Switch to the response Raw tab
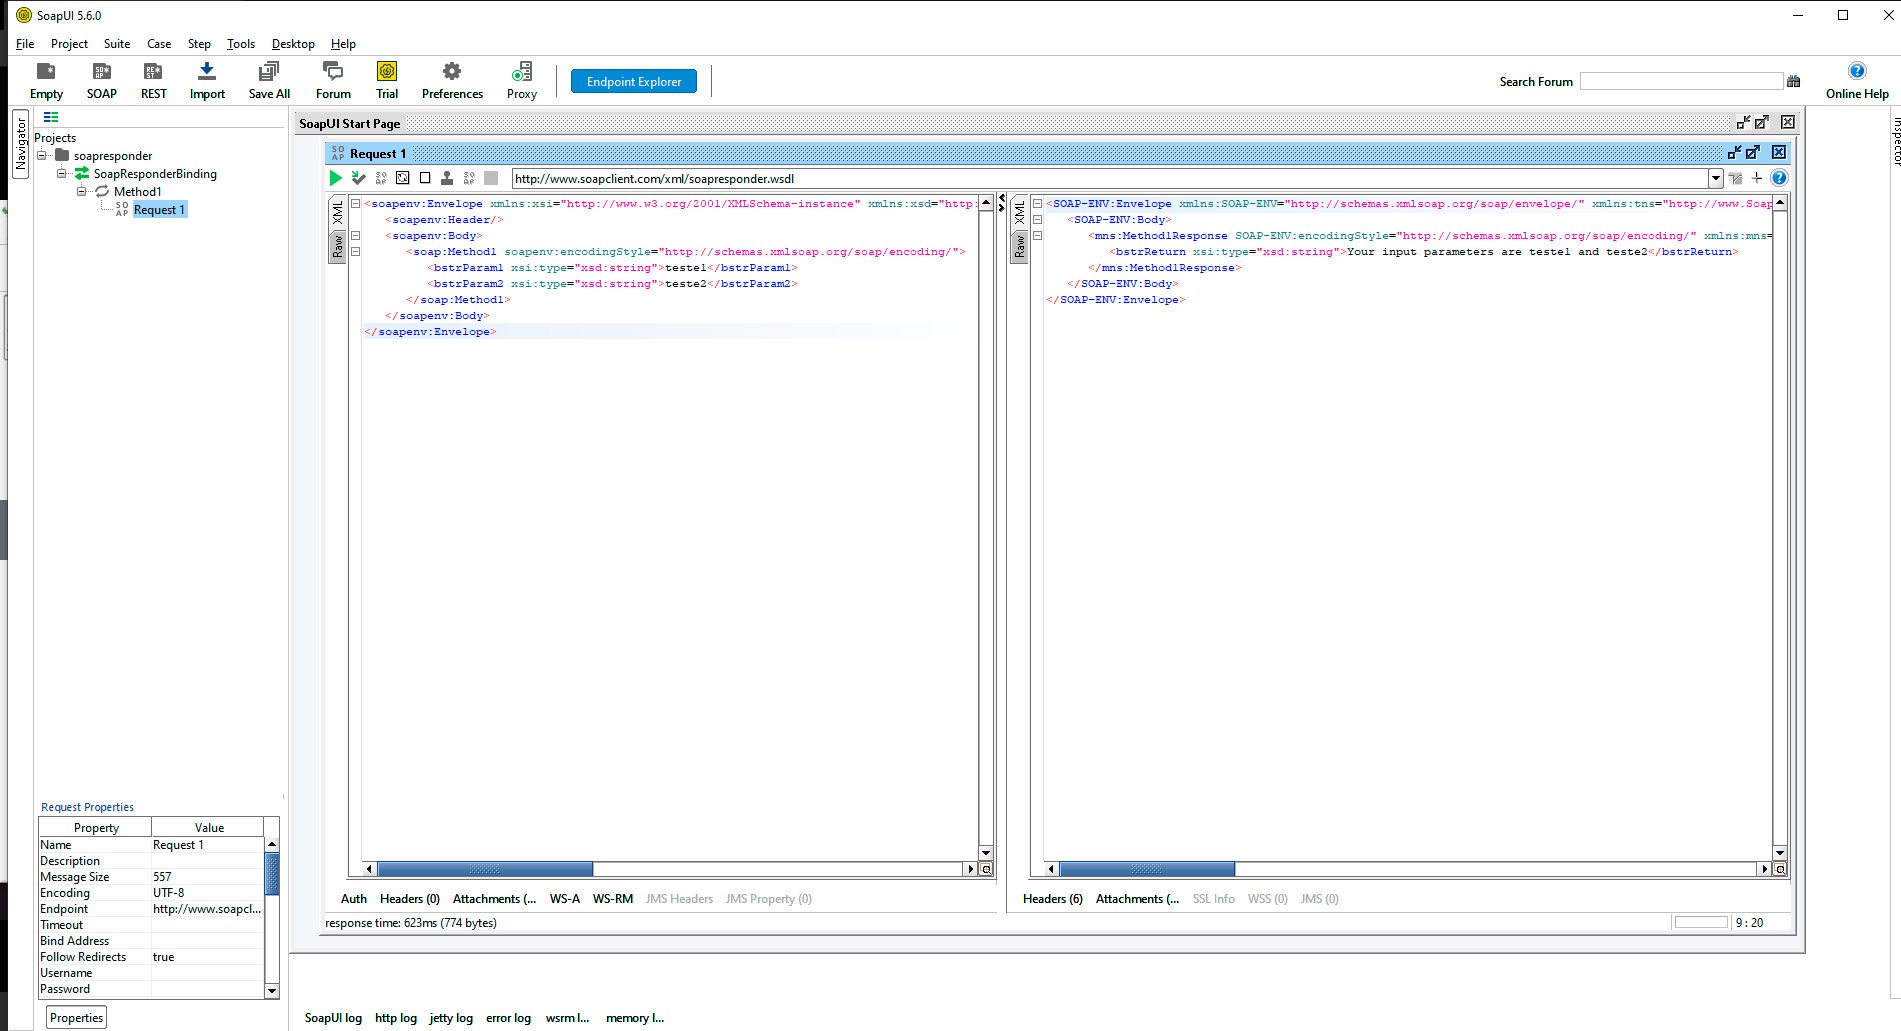 [x=1020, y=246]
